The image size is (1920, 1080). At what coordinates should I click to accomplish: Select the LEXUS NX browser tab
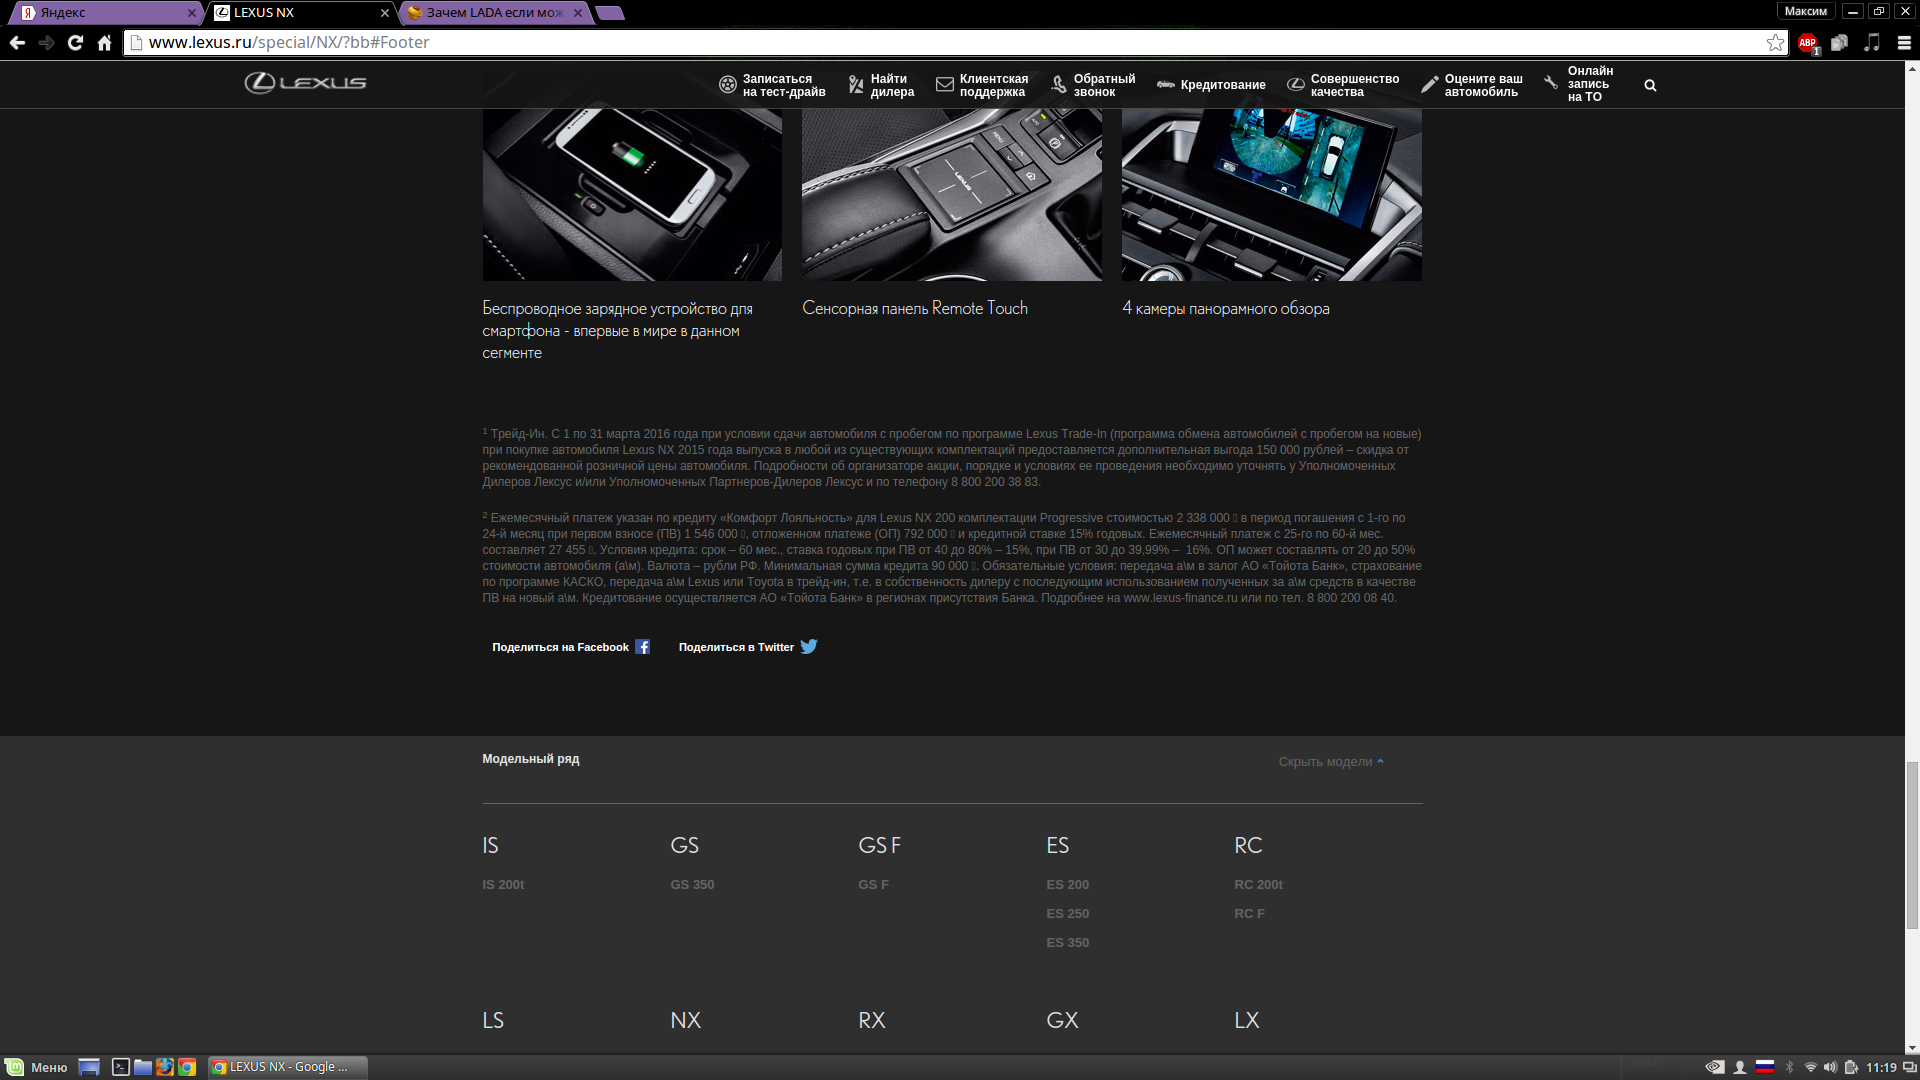(x=302, y=13)
